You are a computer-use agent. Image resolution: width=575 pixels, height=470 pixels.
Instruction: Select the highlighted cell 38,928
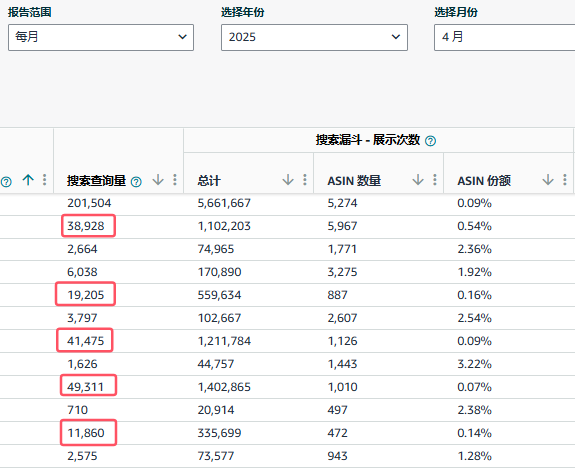click(x=88, y=226)
